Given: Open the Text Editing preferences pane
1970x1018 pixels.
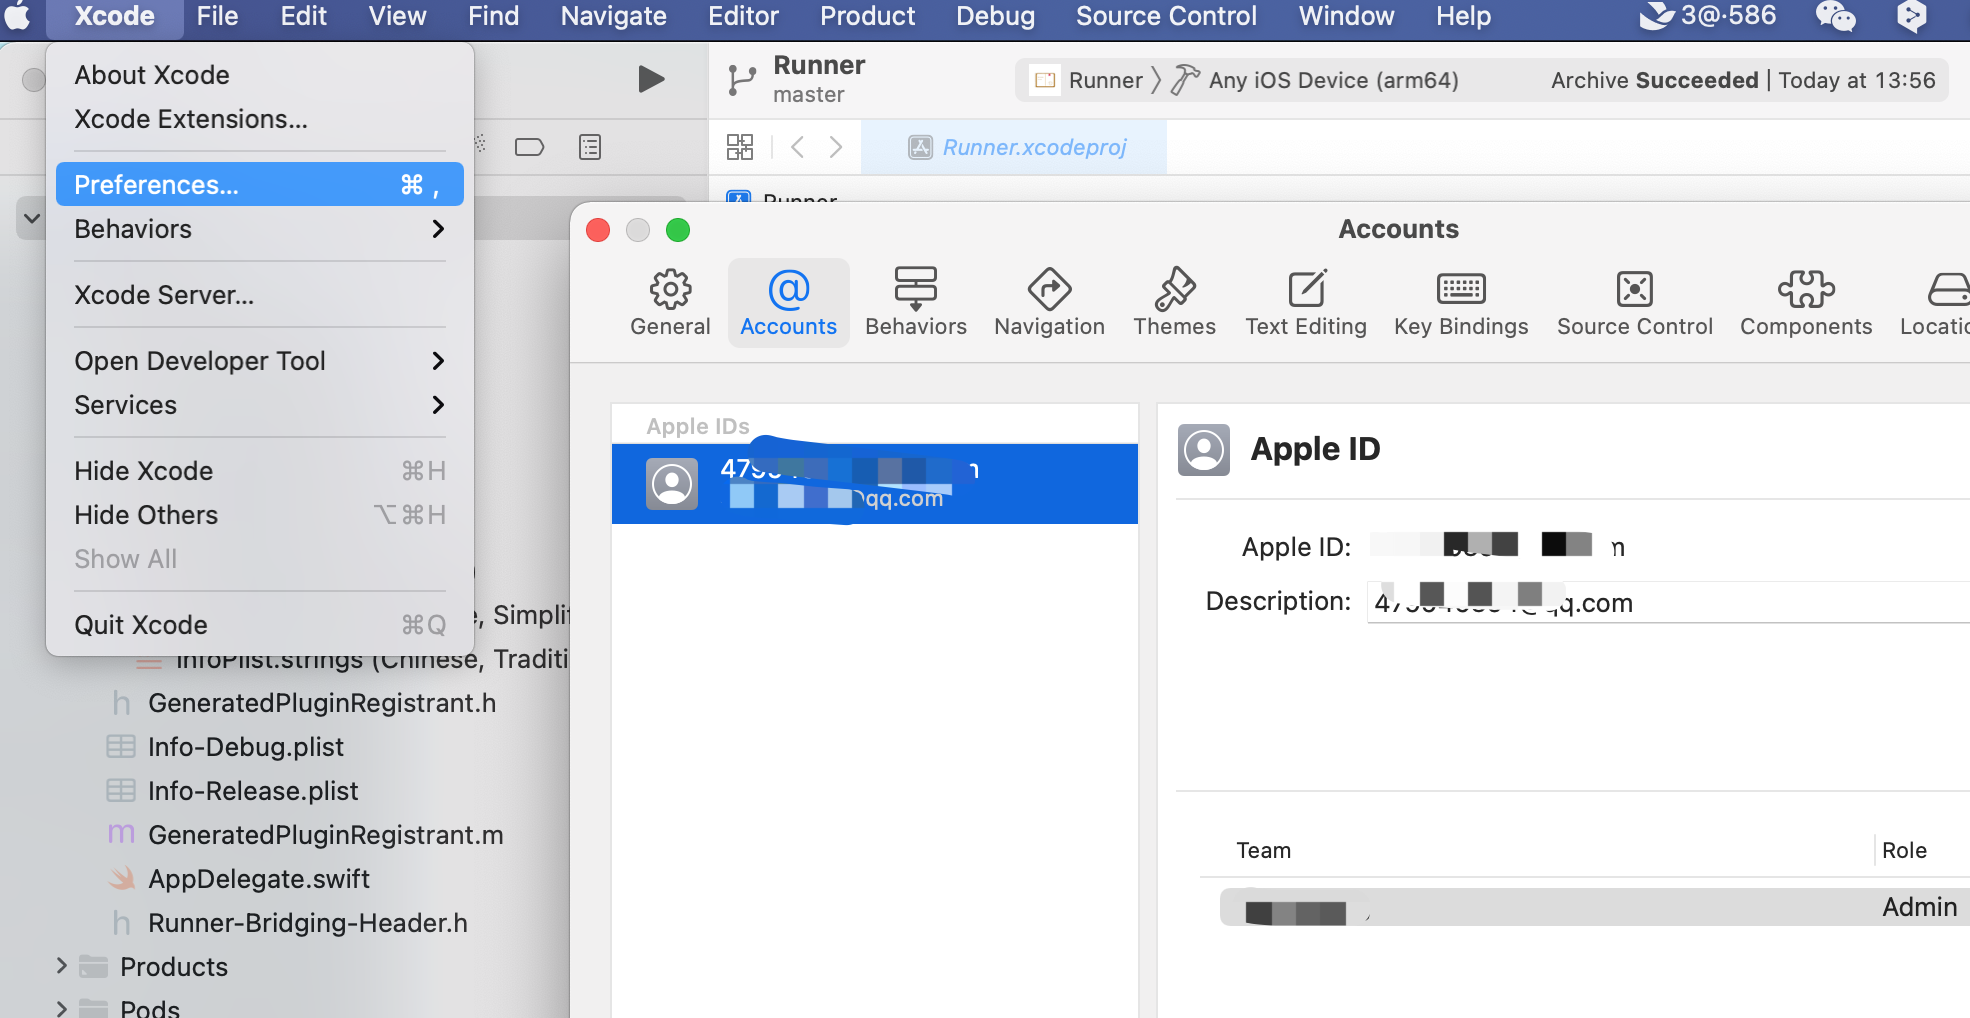Looking at the screenshot, I should pyautogui.click(x=1305, y=303).
